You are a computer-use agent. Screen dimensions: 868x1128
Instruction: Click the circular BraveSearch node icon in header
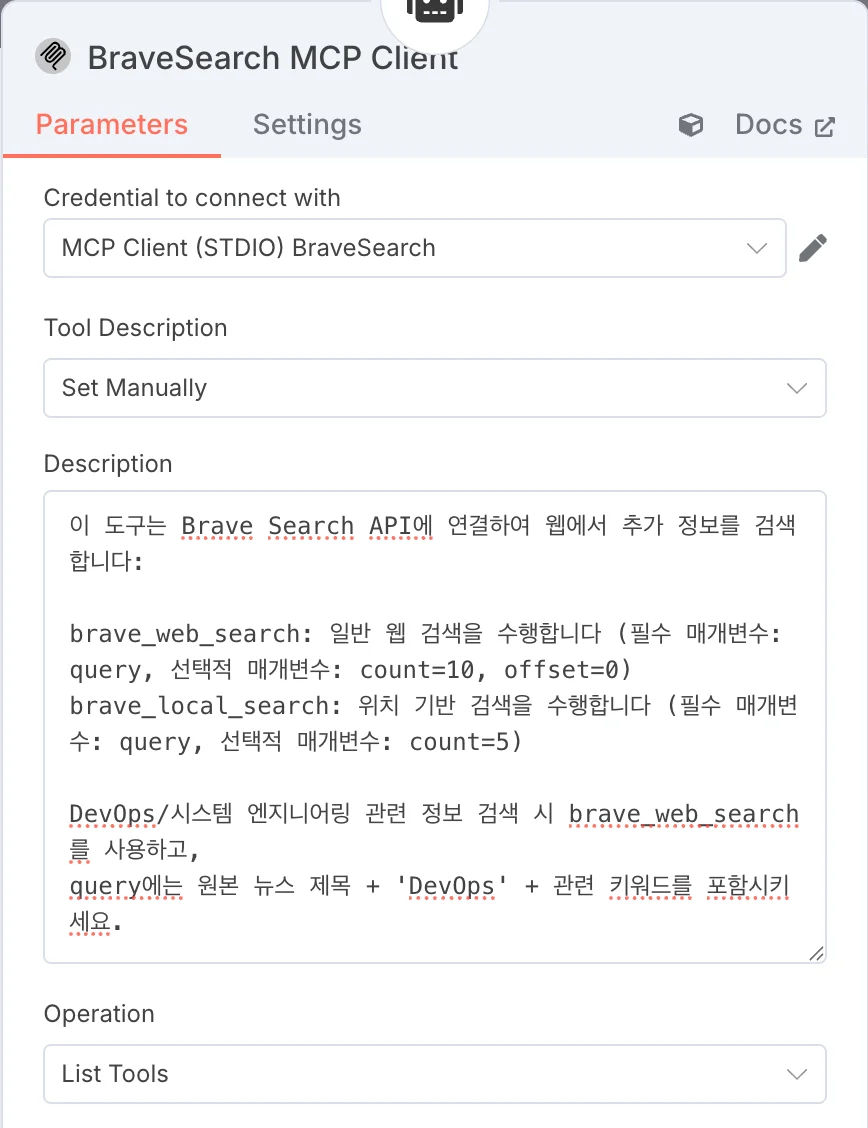point(53,56)
